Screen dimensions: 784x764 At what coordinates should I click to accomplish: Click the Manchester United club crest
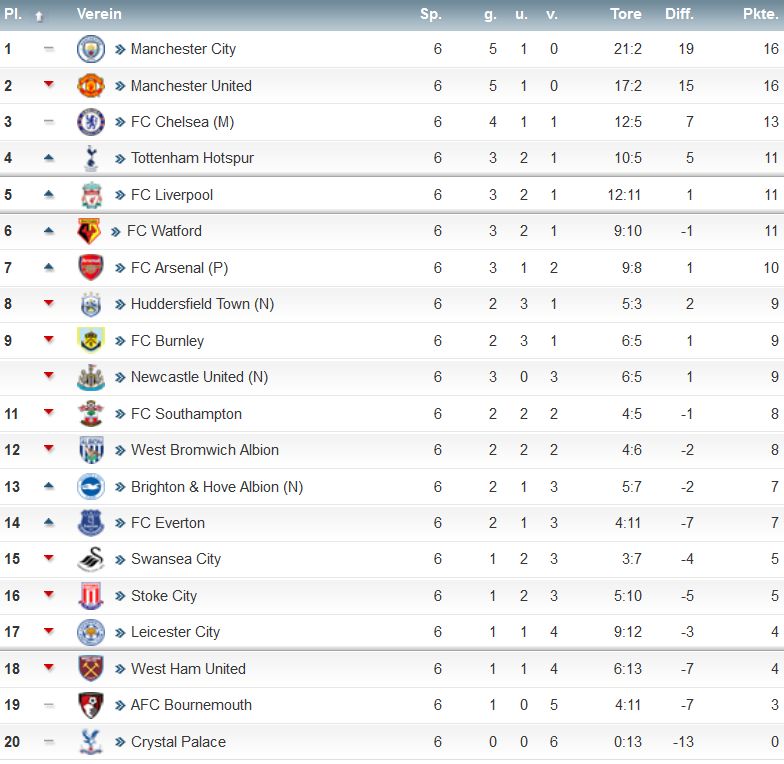coord(90,86)
